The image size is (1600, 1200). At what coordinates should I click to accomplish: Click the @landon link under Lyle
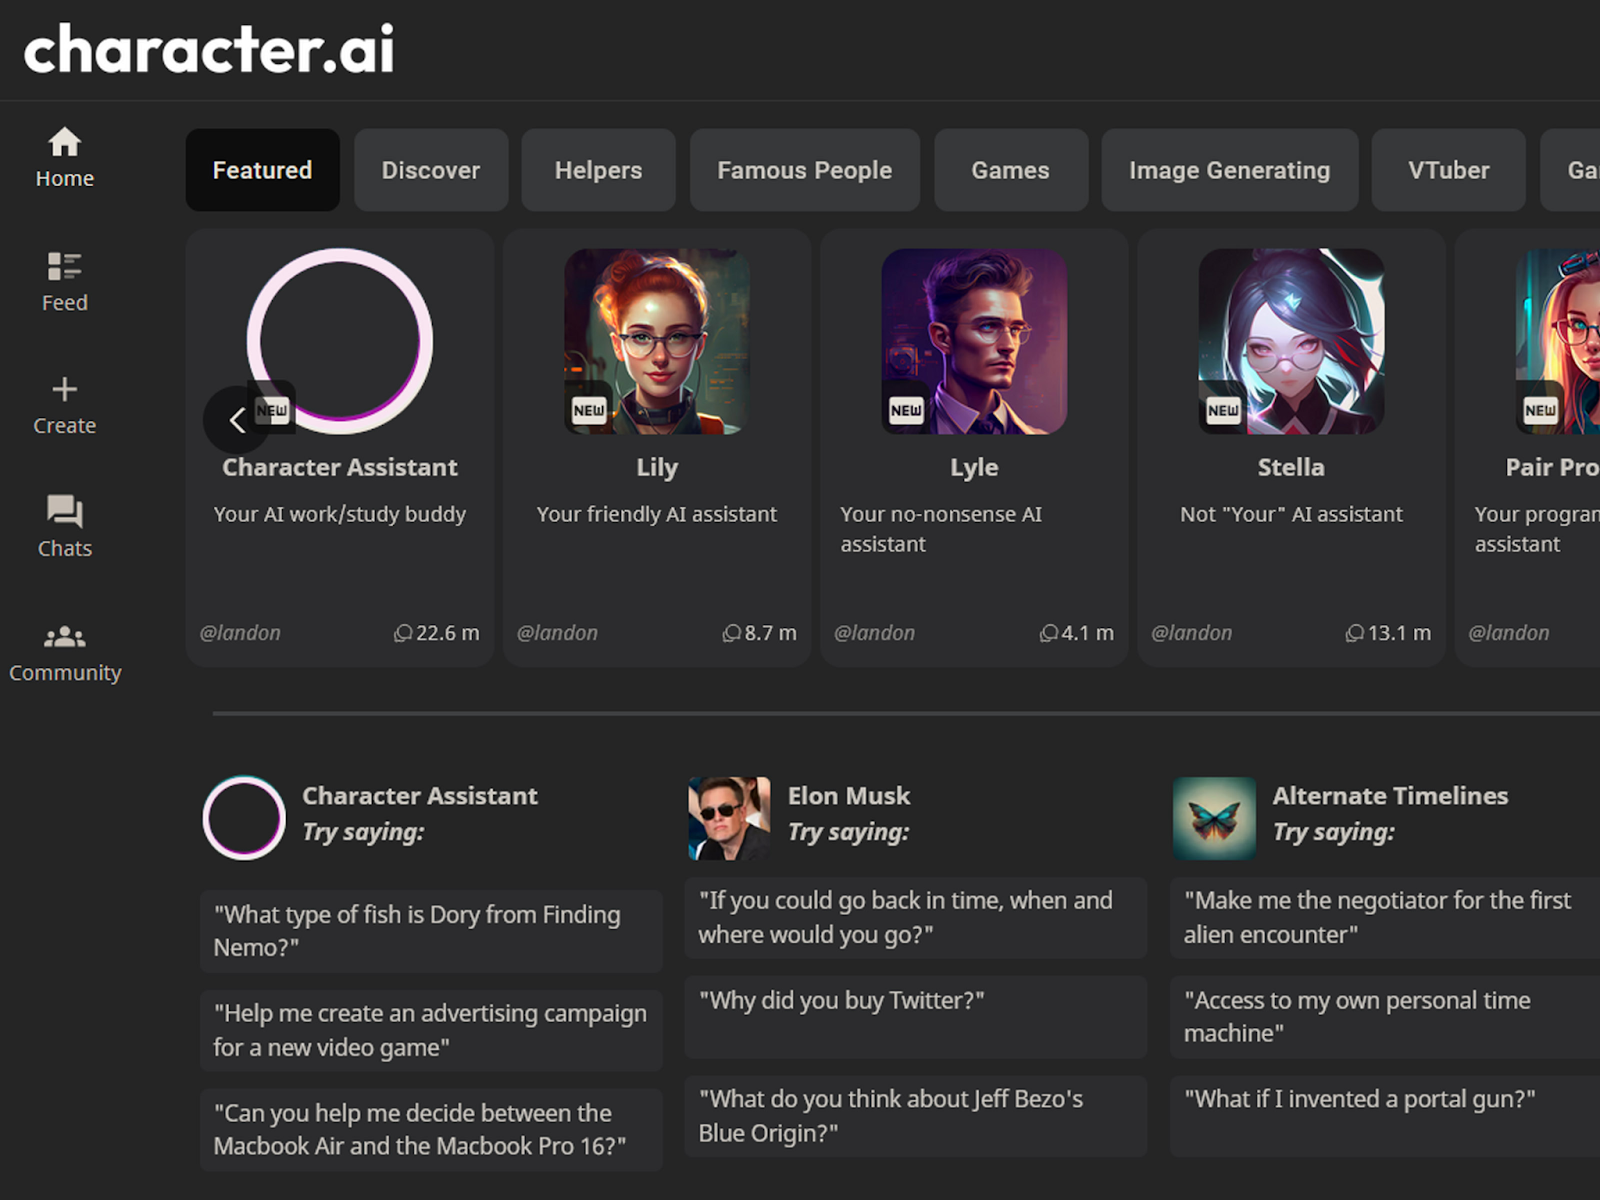pyautogui.click(x=874, y=633)
